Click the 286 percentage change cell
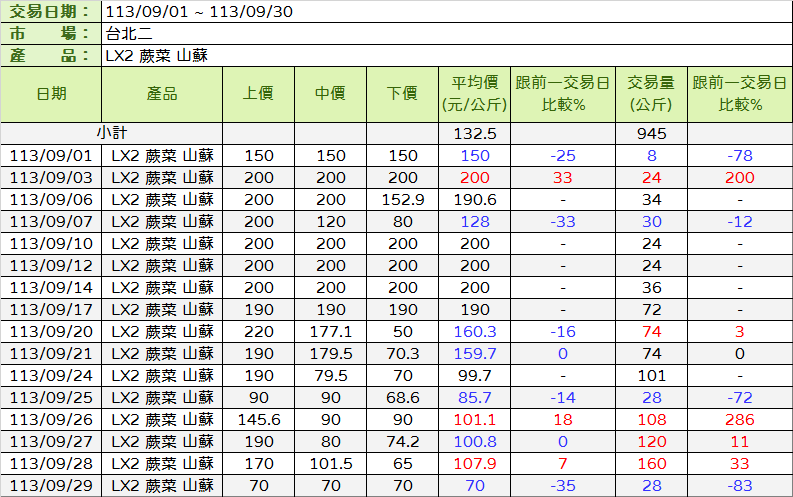 click(x=739, y=419)
